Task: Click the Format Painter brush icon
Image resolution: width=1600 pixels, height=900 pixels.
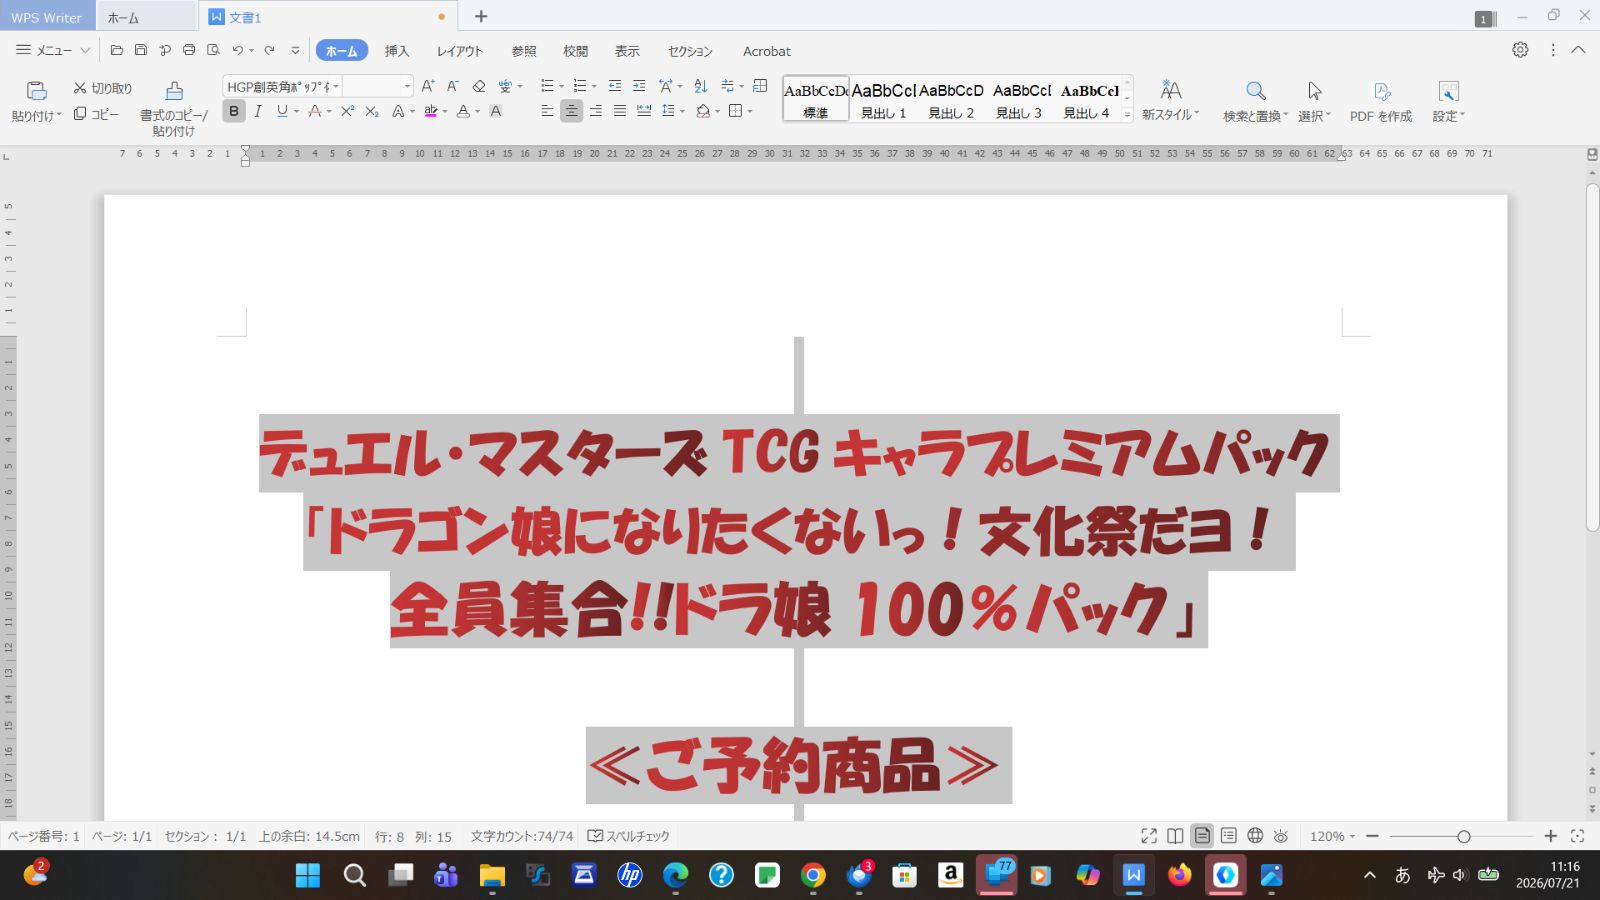Action: [174, 91]
